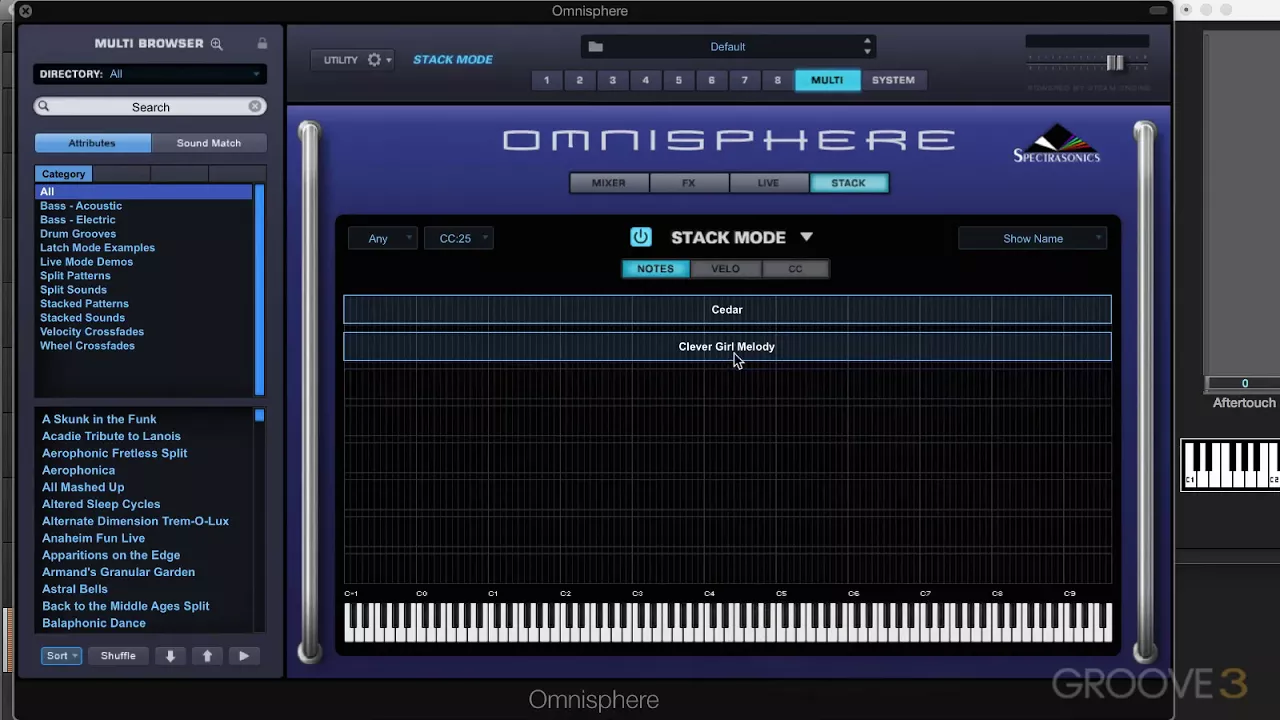Open the Category column header
The height and width of the screenshot is (720, 1280).
[x=63, y=174]
